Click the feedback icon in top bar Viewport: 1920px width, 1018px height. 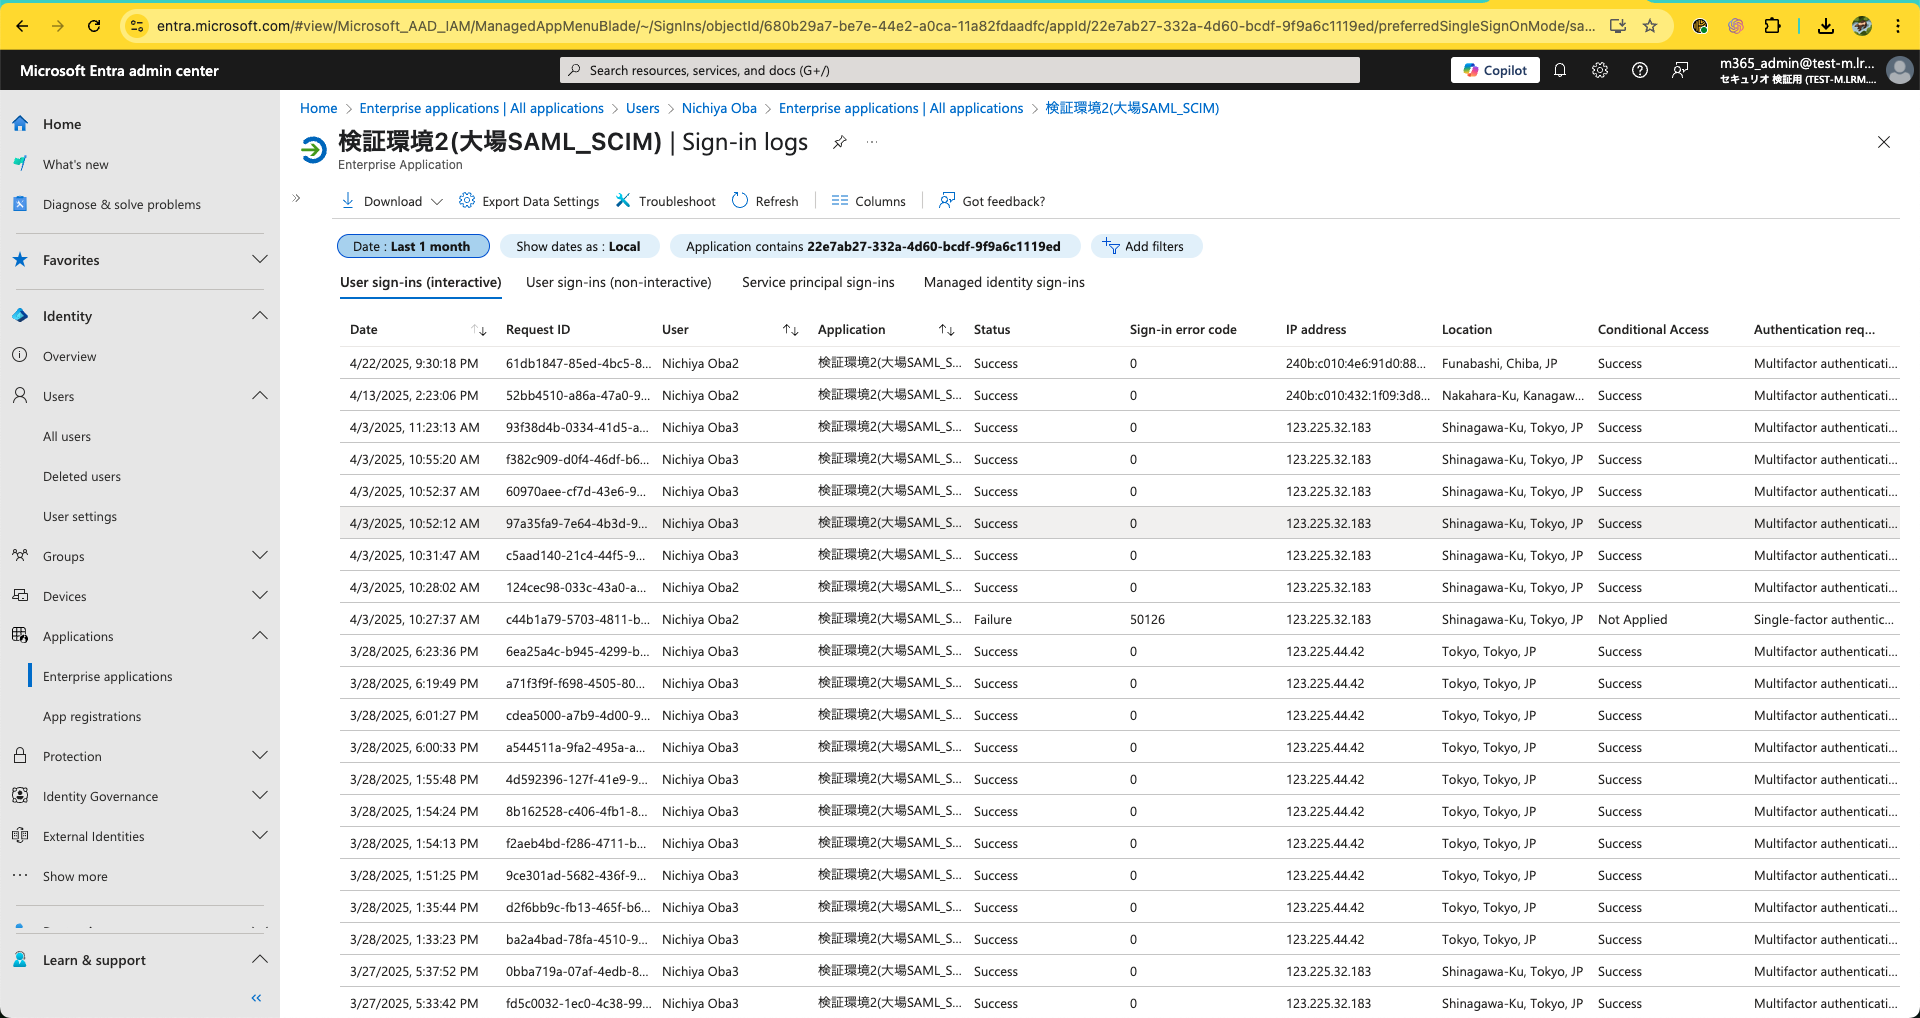pos(1680,70)
